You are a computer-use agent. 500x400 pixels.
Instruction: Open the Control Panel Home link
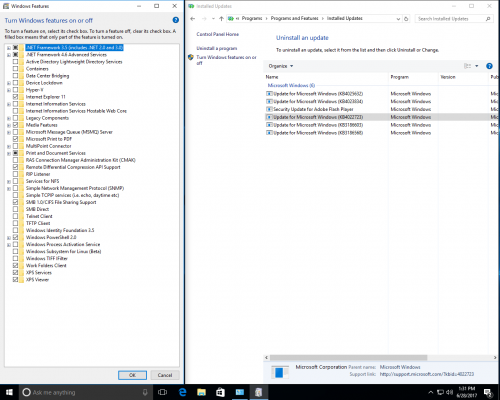pyautogui.click(x=217, y=34)
